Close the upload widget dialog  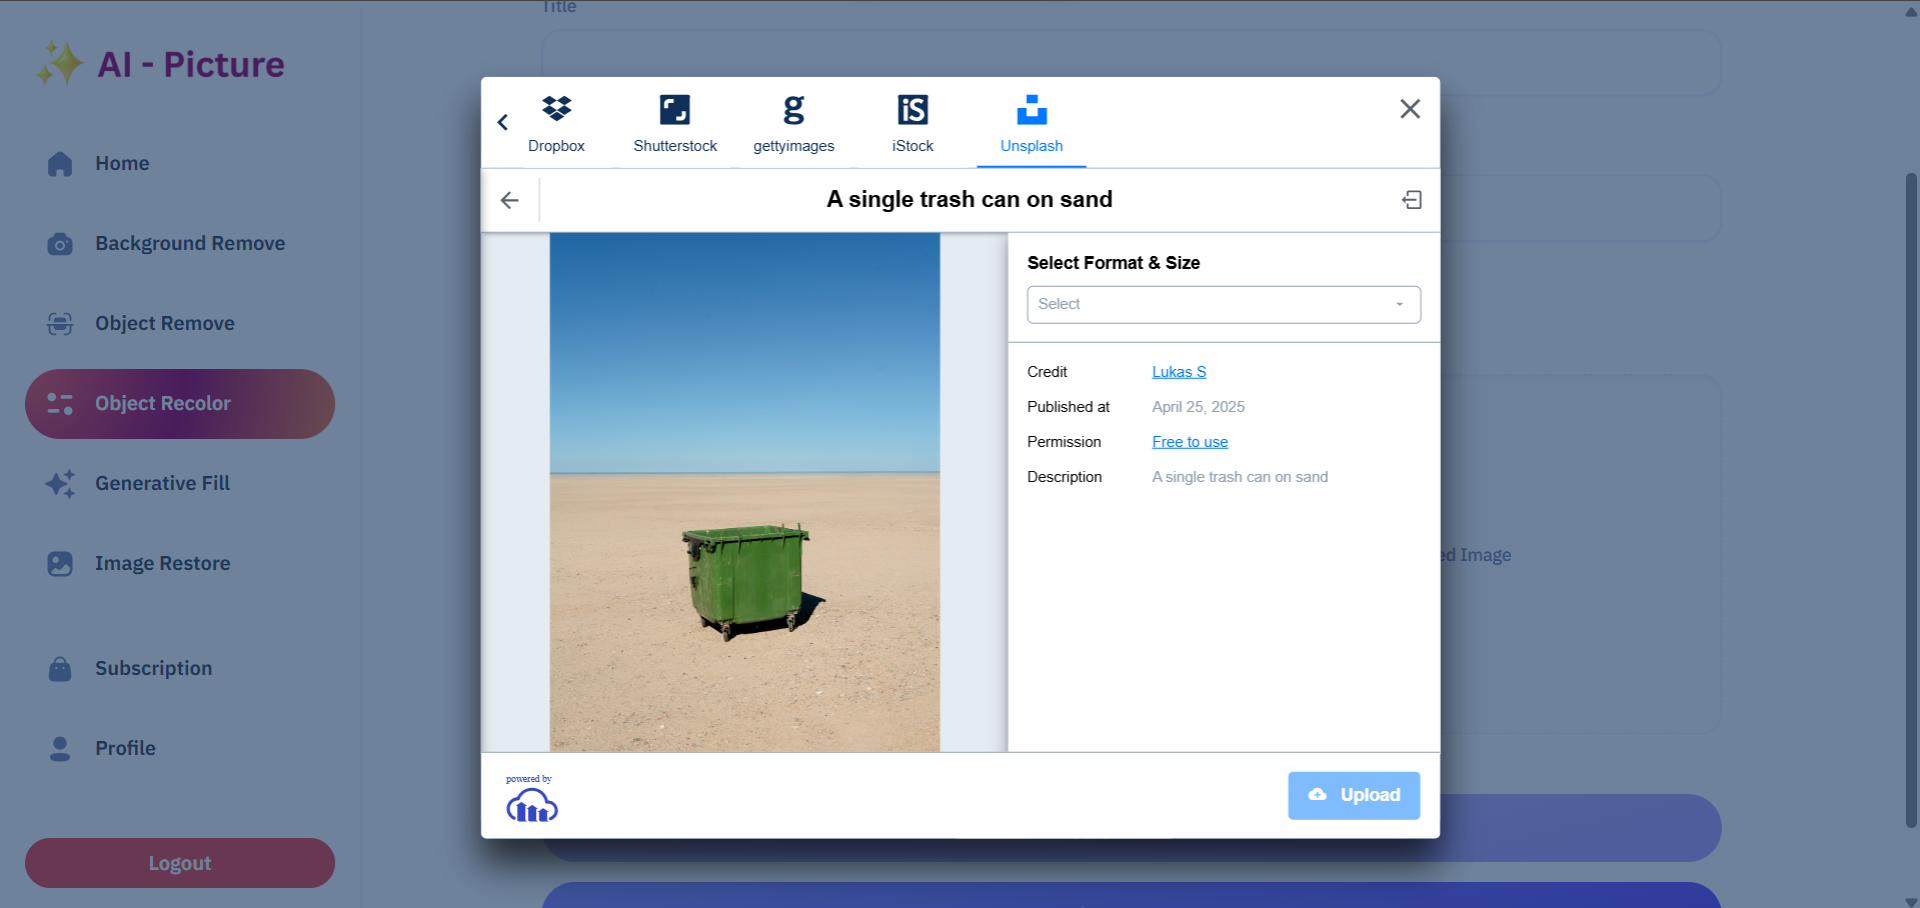(x=1410, y=109)
